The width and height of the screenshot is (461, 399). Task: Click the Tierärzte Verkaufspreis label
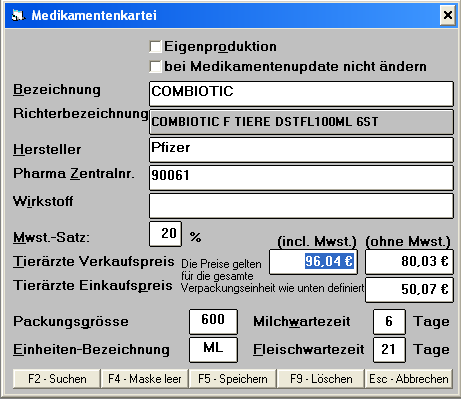[94, 261]
